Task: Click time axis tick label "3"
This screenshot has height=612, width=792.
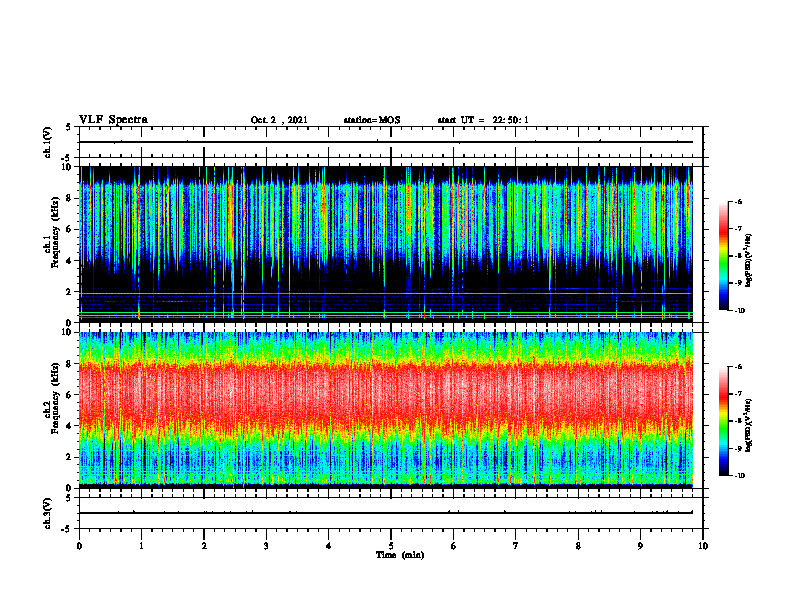Action: click(x=266, y=546)
